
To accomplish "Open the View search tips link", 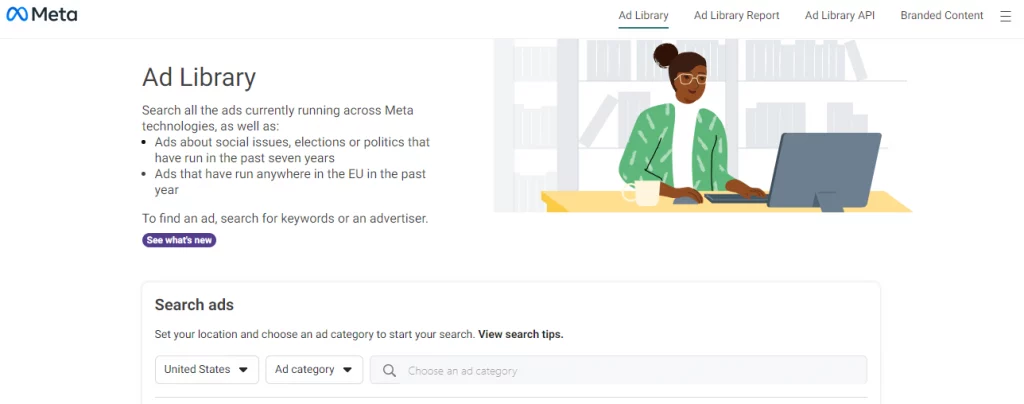I will (520, 334).
